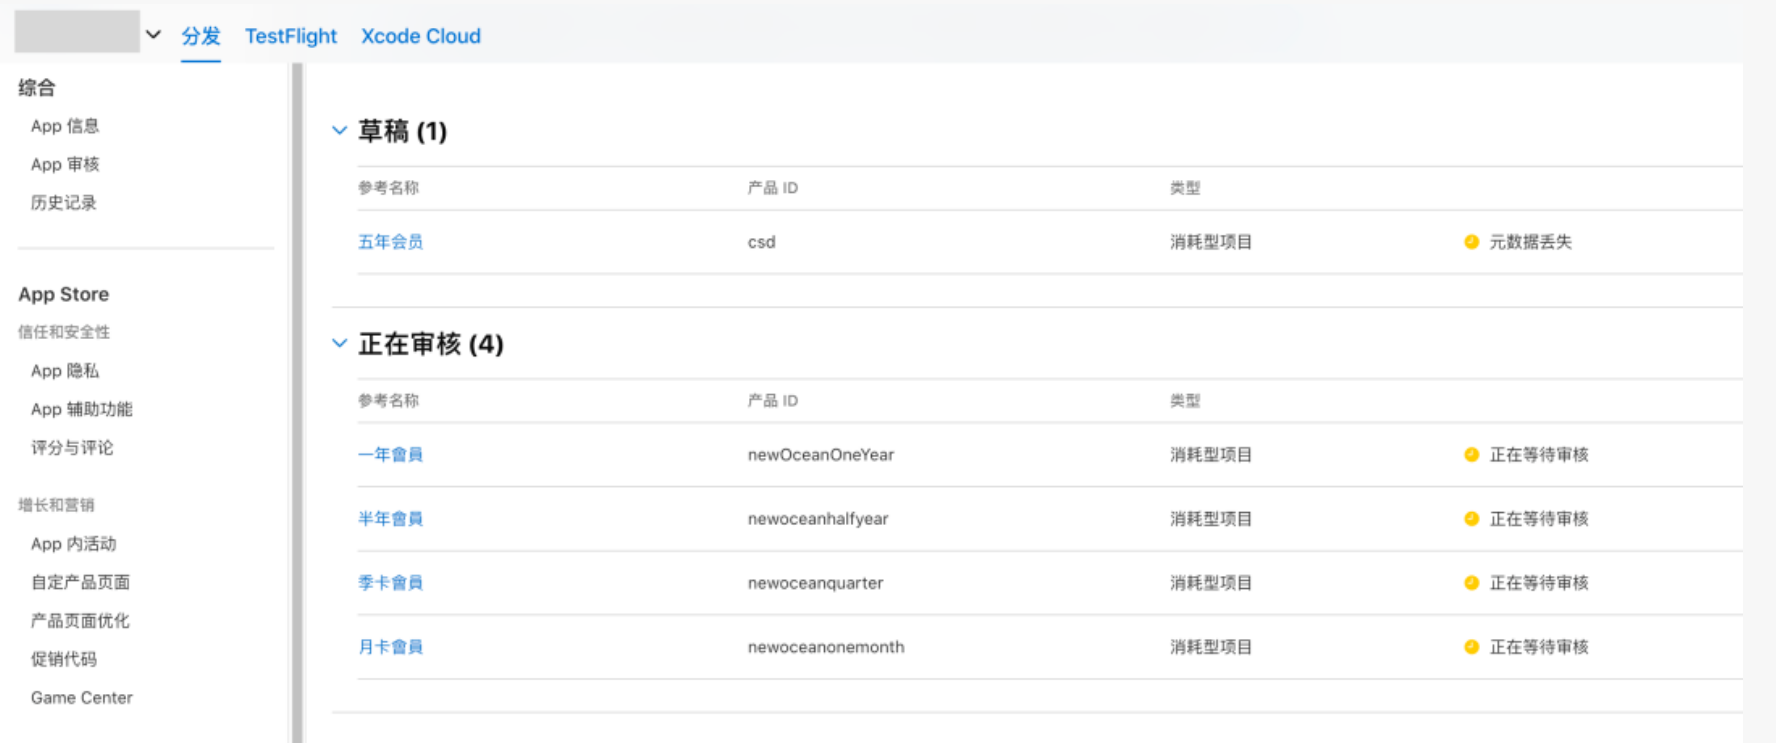Open the 月卡會員 product link
Image resolution: width=1776 pixels, height=743 pixels.
coord(390,647)
